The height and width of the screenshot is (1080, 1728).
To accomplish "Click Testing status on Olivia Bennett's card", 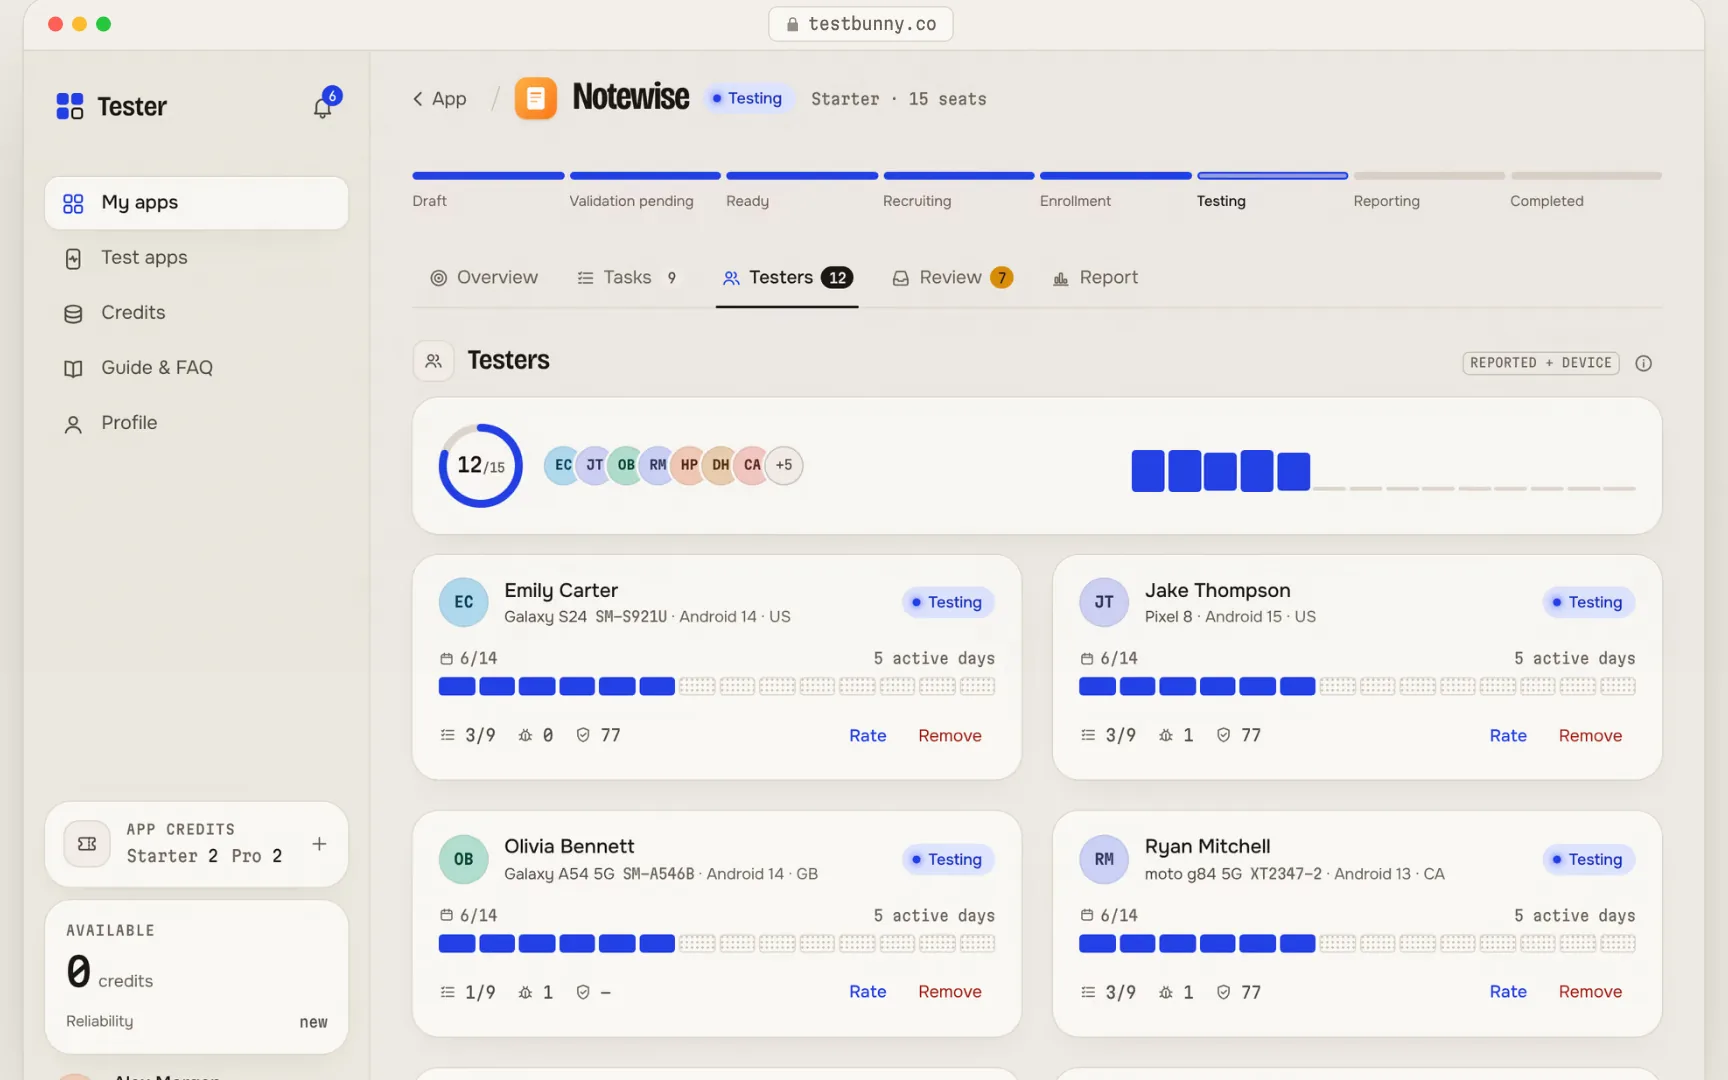I will [947, 859].
